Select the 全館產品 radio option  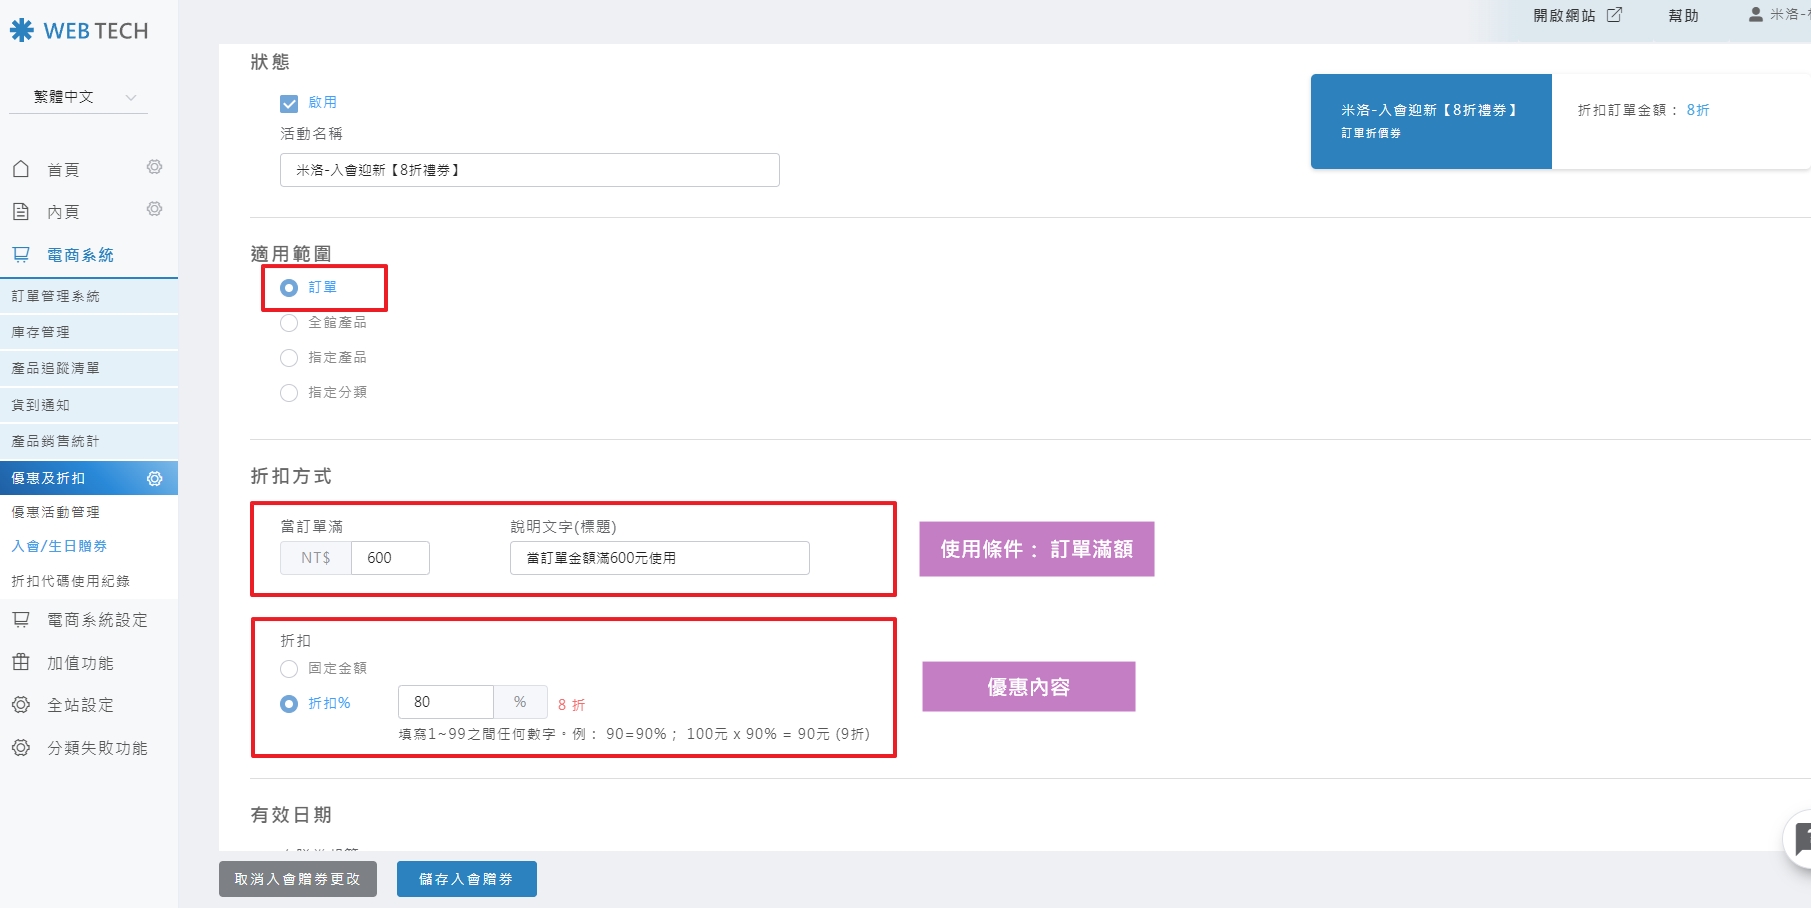coord(289,323)
